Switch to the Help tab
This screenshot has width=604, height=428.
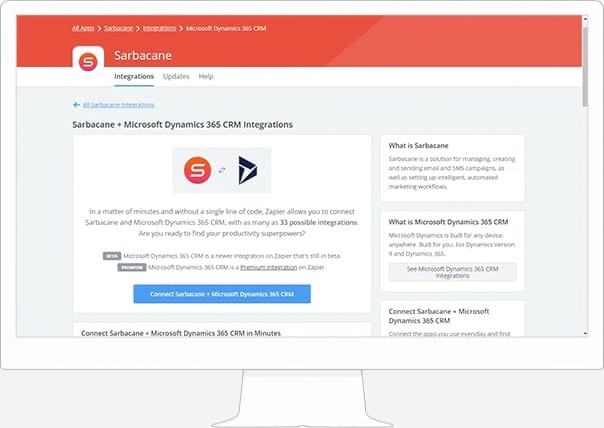[x=206, y=76]
